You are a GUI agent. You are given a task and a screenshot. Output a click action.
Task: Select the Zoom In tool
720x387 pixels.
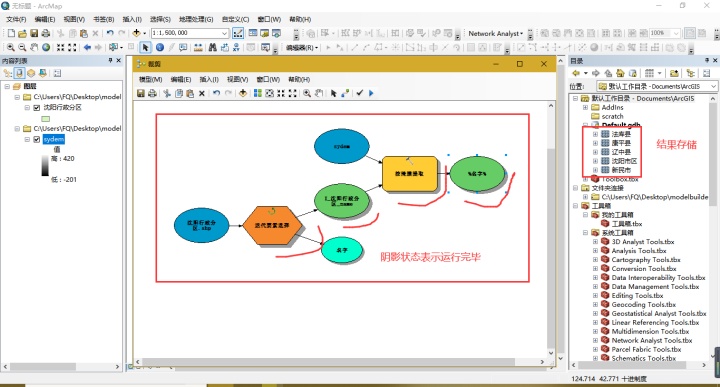[10, 47]
